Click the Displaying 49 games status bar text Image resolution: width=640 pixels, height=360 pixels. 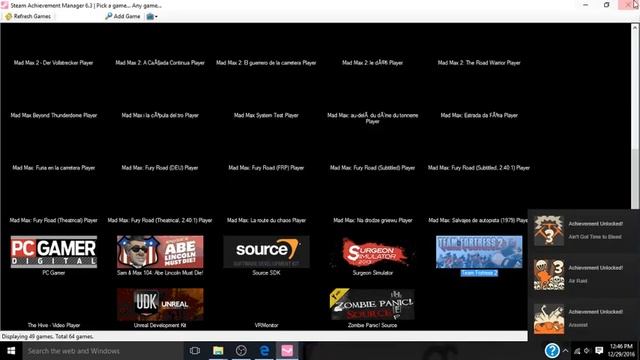(48, 337)
